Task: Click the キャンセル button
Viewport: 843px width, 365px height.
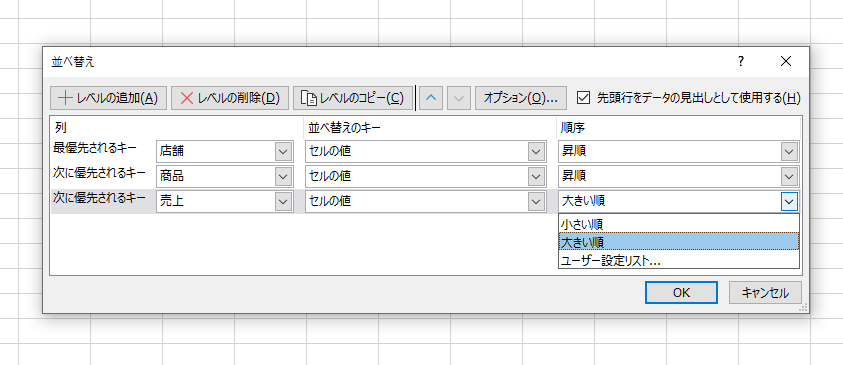Action: [x=765, y=293]
